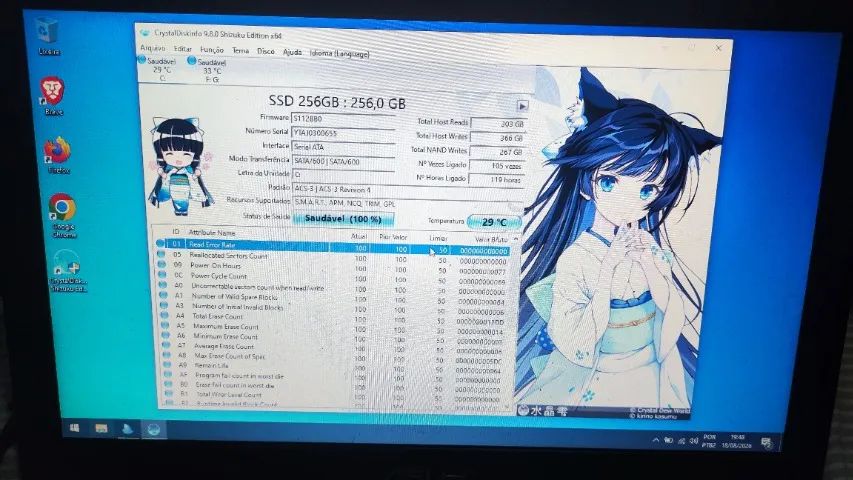
Task: Click the taskbar app next to File Explorer
Action: 127,429
